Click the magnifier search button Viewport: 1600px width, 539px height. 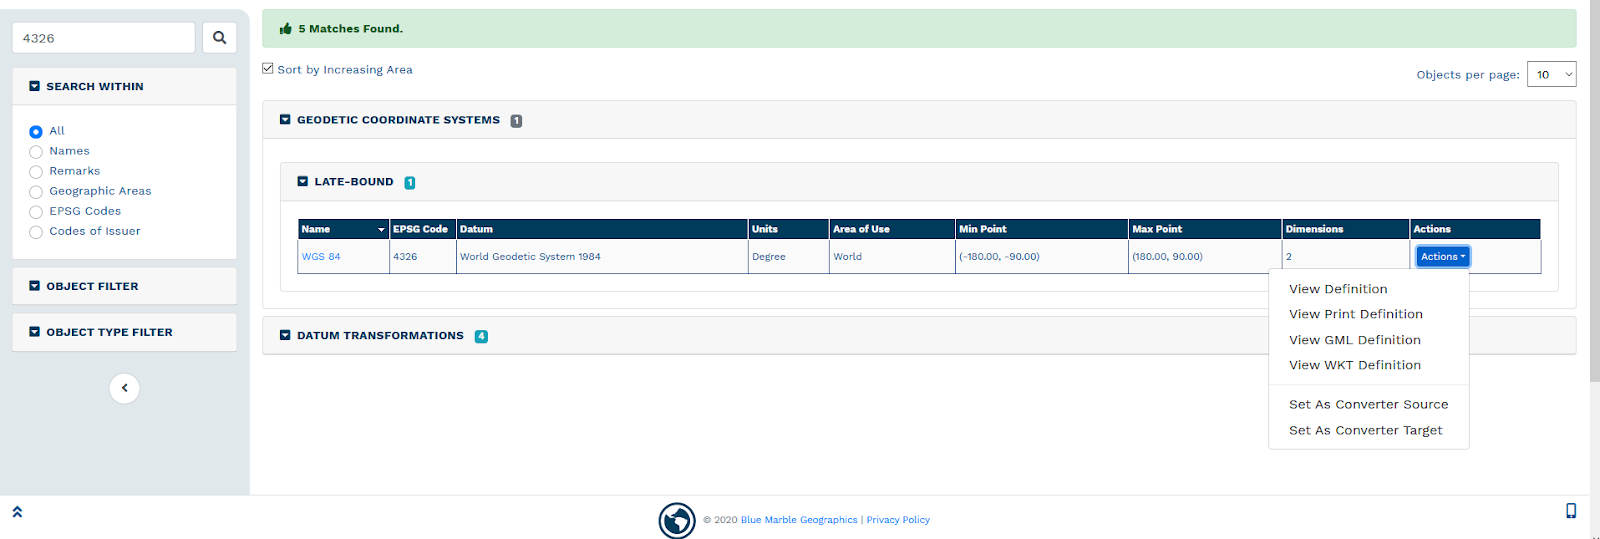click(x=219, y=38)
